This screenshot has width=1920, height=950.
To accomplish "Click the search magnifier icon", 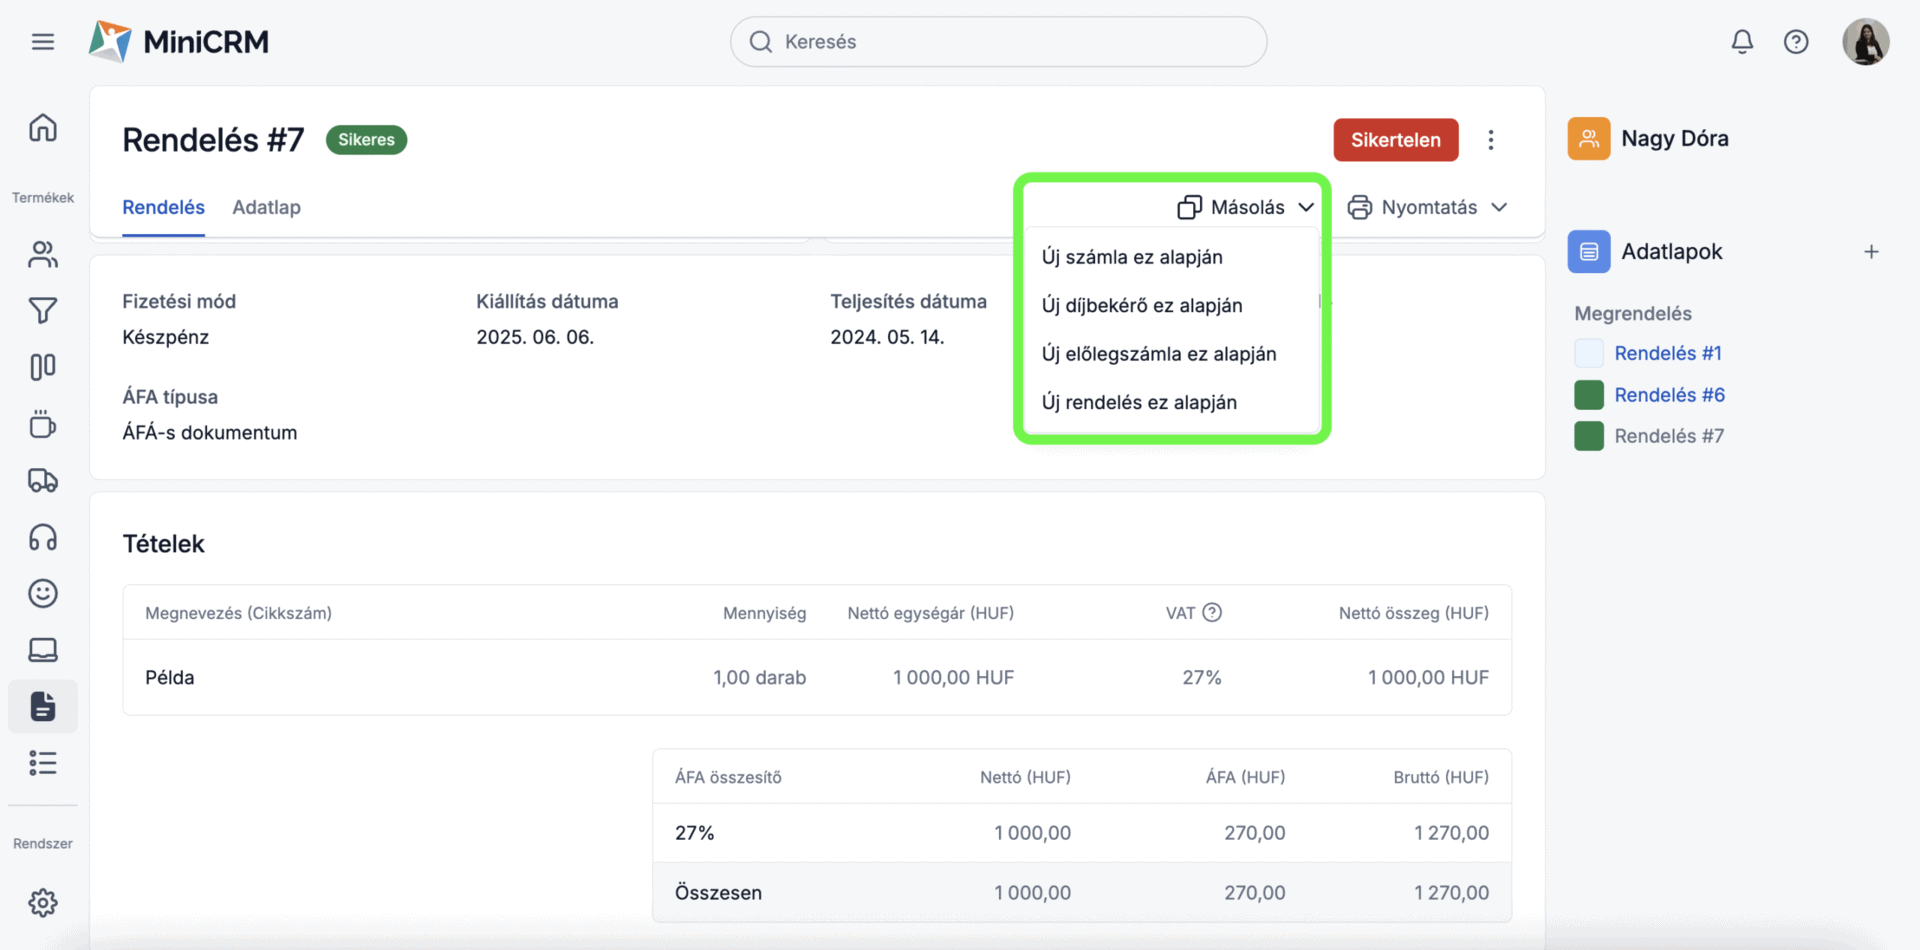I will (x=761, y=42).
